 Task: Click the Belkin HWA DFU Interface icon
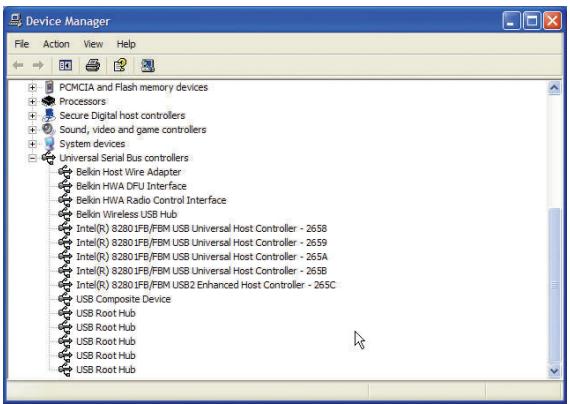click(65, 186)
